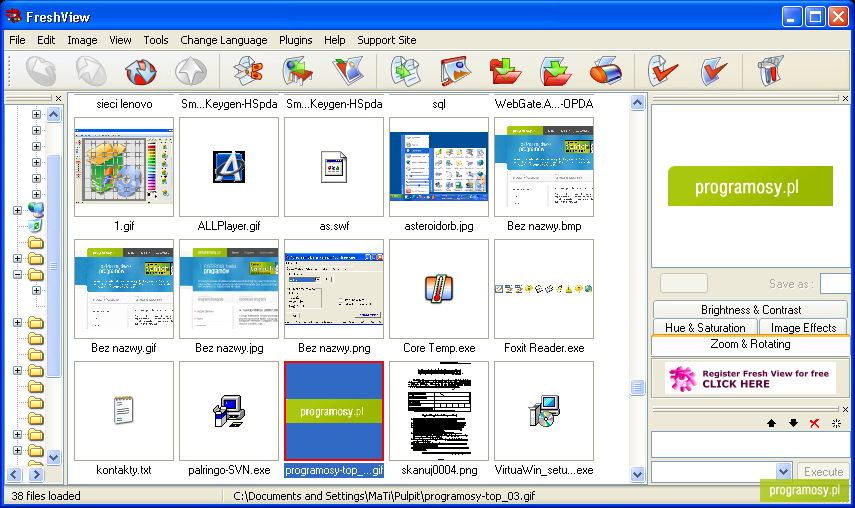Image resolution: width=855 pixels, height=508 pixels.
Task: Open the Change Language menu
Action: pos(224,40)
